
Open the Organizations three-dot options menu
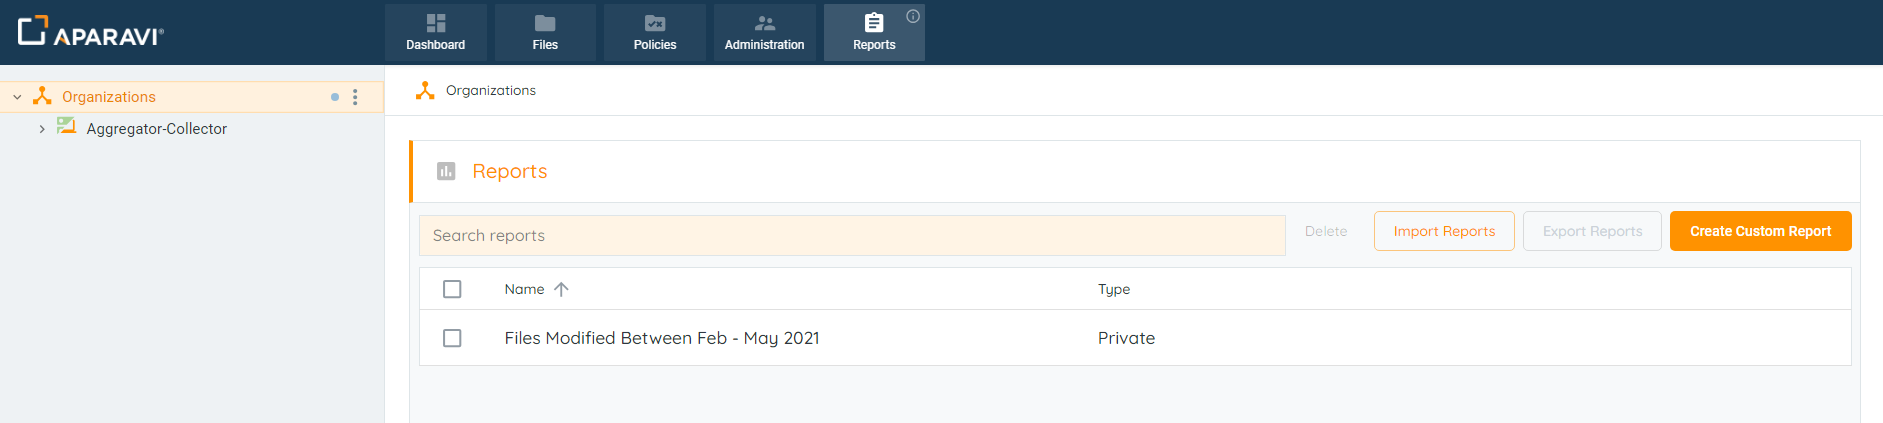[355, 97]
